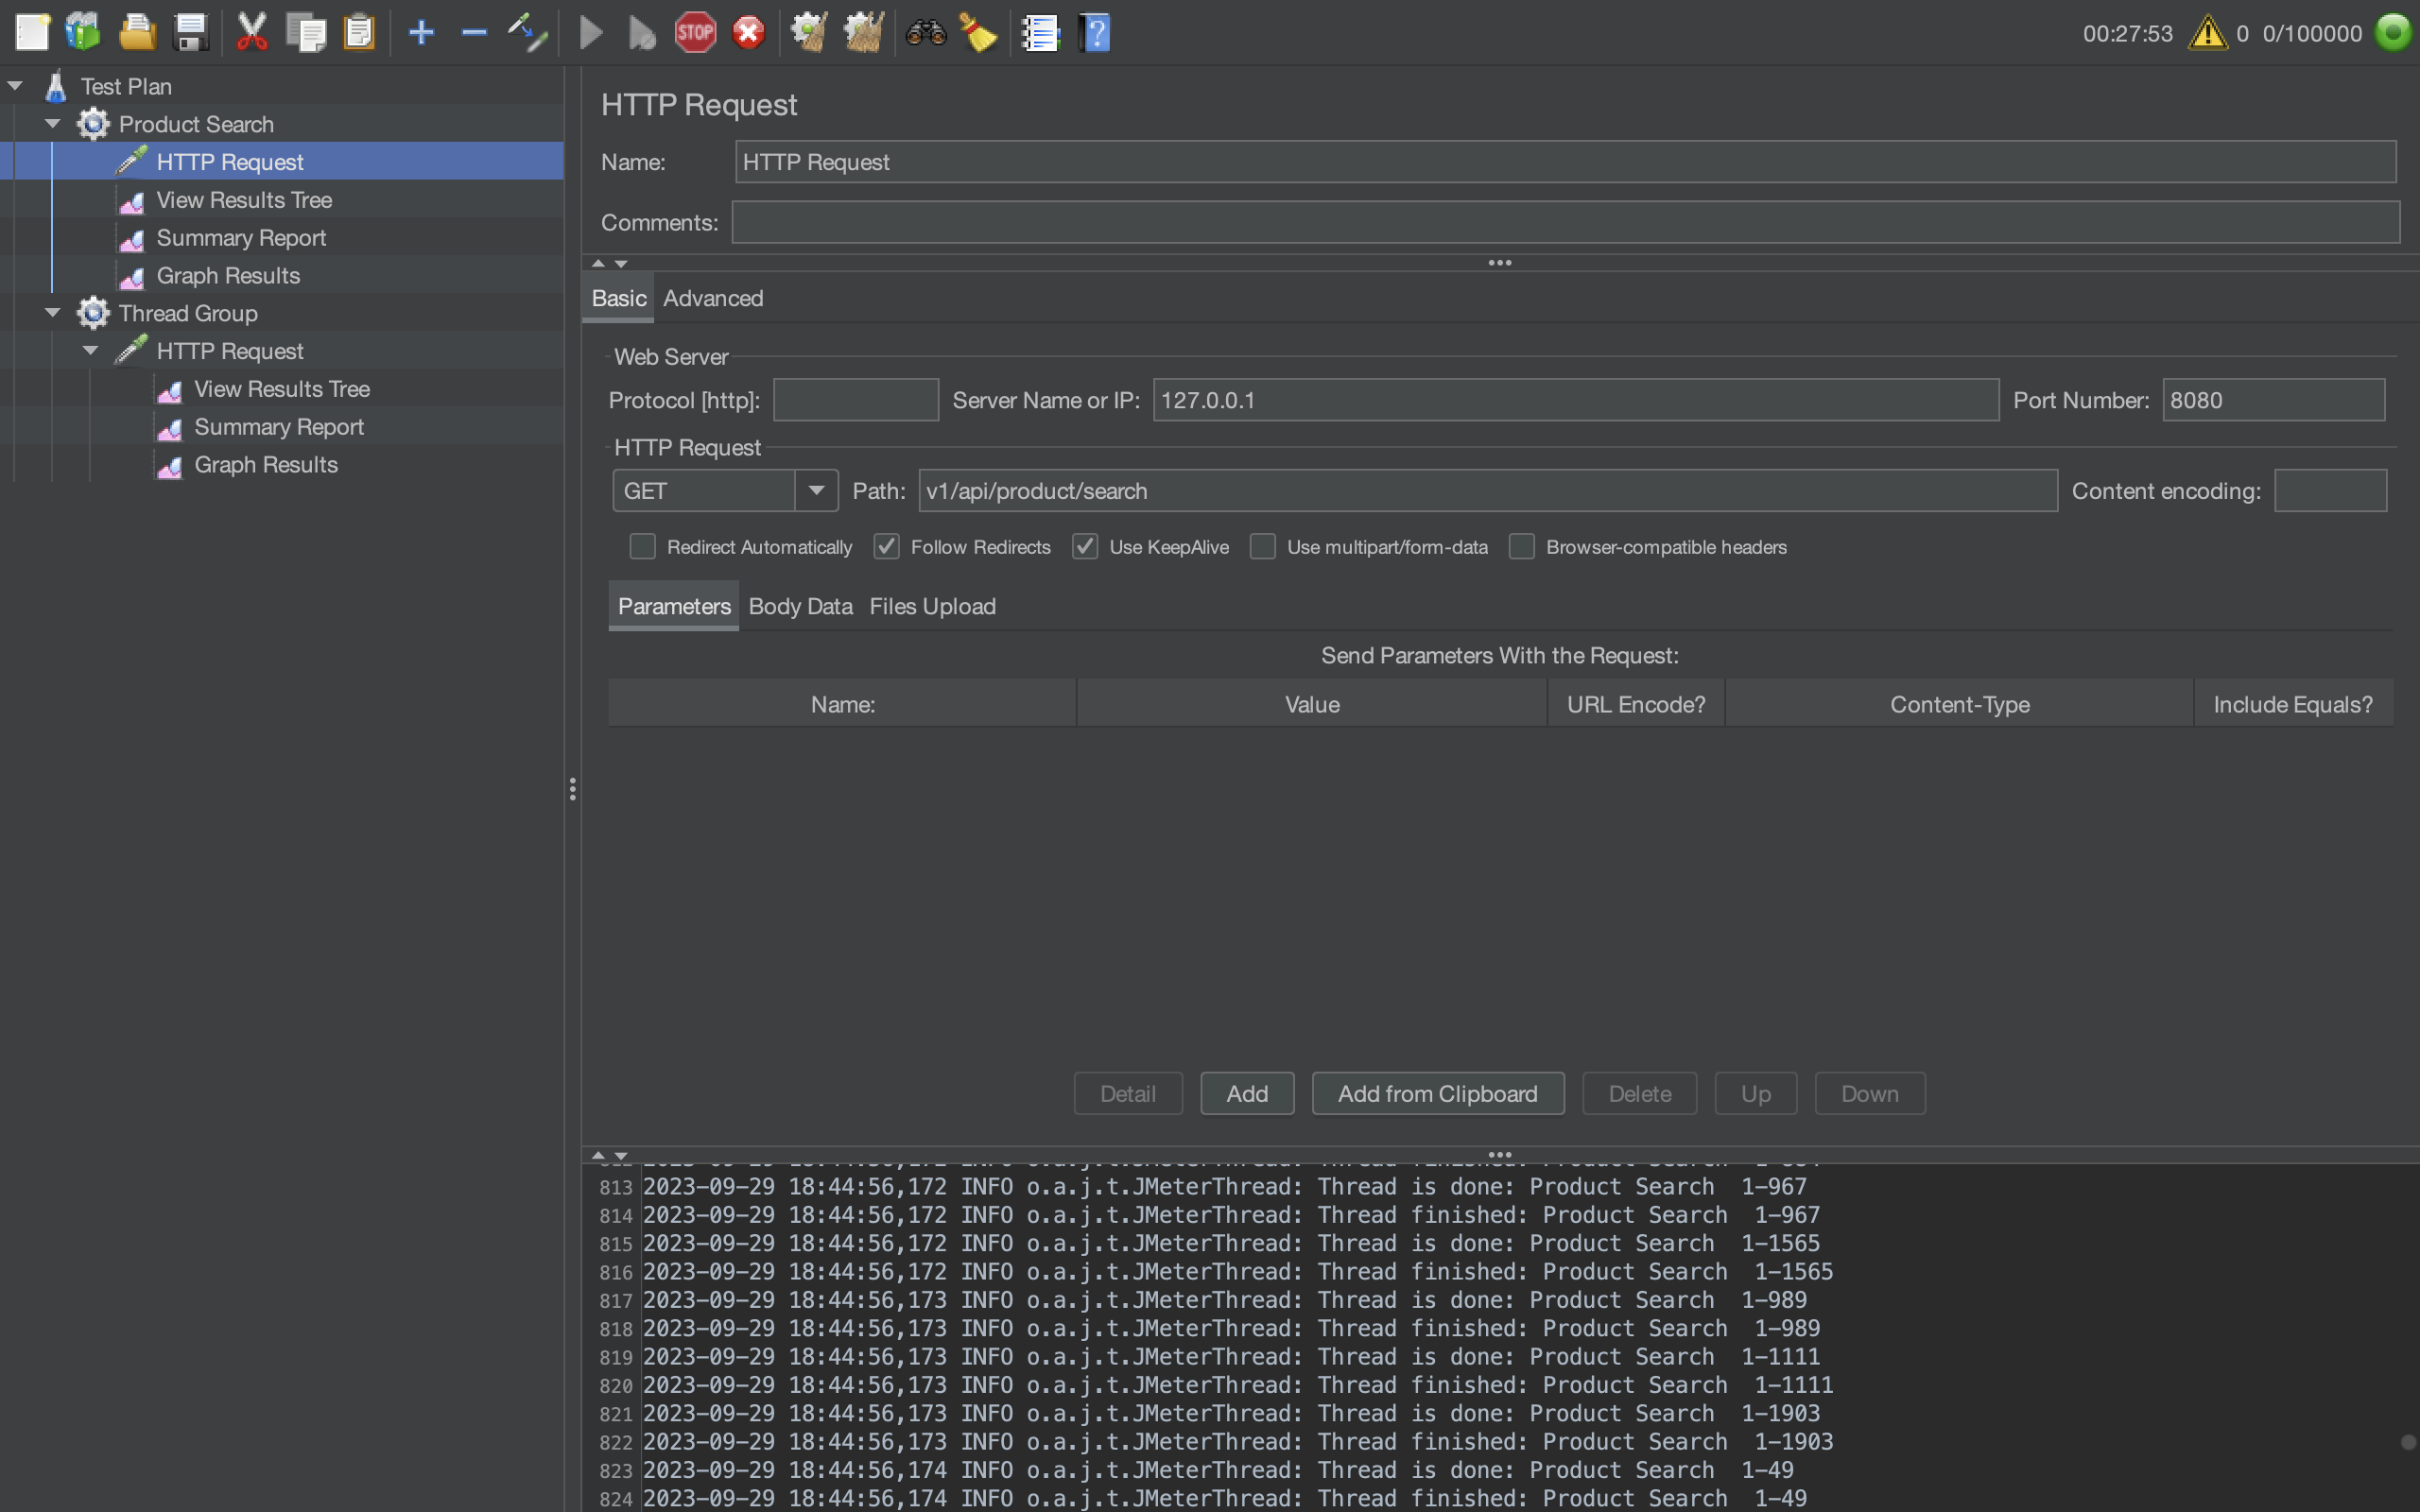Click the Clear All broom icon
Screen dimensions: 2420x1512
tap(864, 33)
